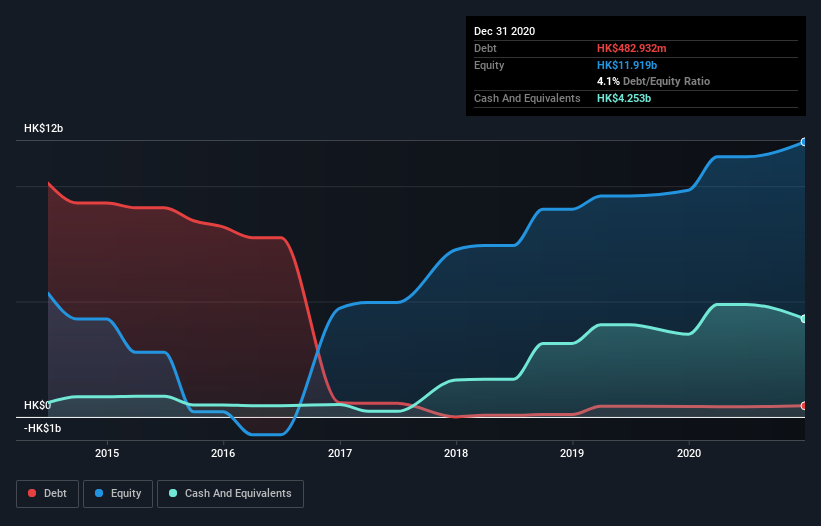Click the 4.1% Debt/Equity Ratio text
821x526 pixels.
(653, 81)
